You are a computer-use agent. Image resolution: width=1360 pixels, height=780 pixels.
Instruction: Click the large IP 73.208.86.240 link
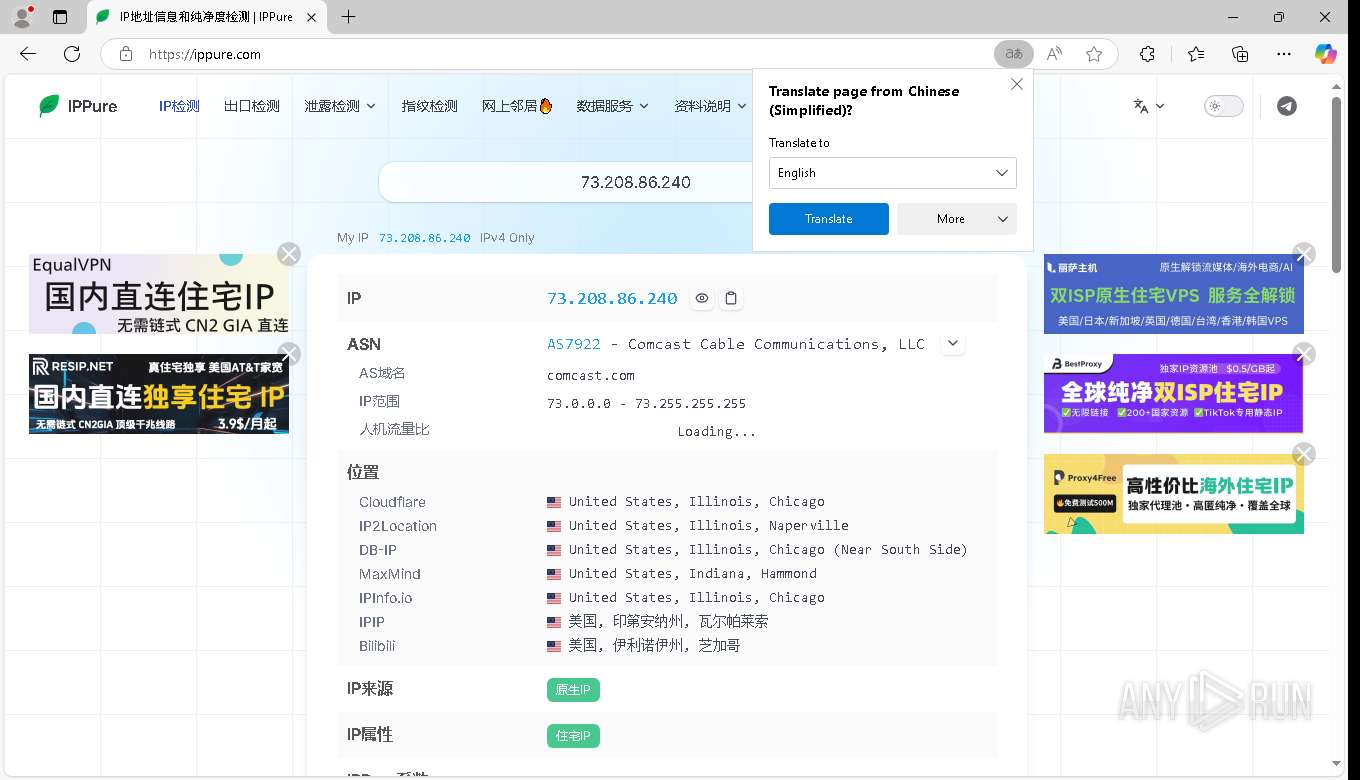point(612,298)
